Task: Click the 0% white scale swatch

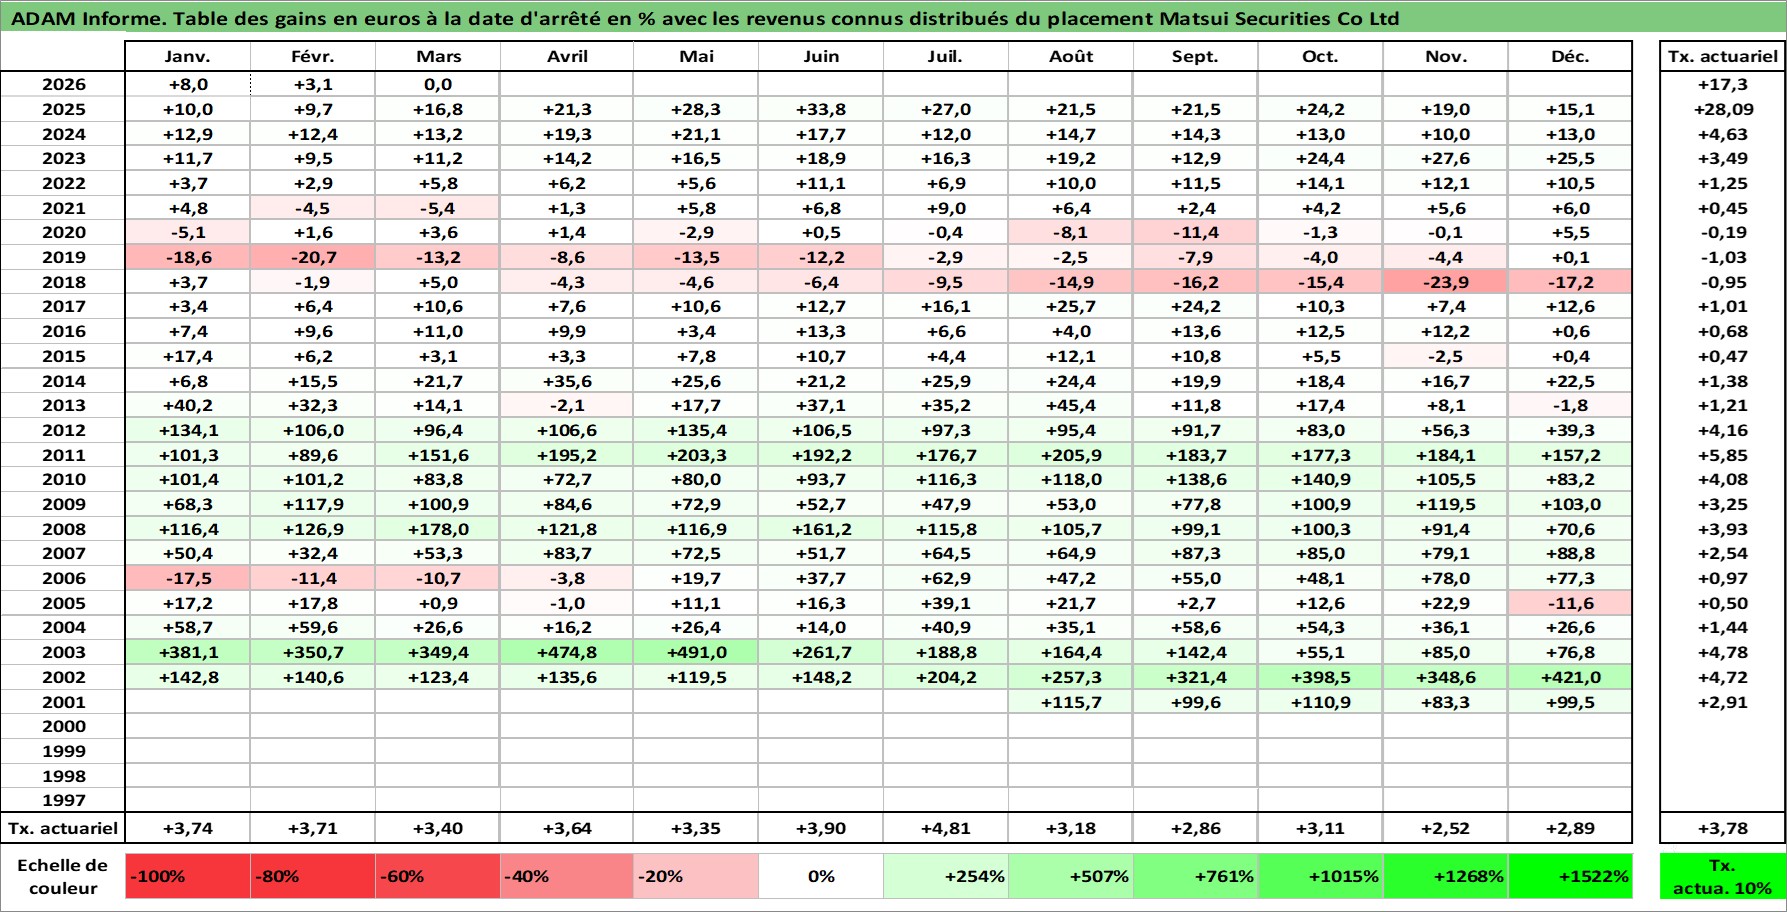Action: click(x=821, y=876)
